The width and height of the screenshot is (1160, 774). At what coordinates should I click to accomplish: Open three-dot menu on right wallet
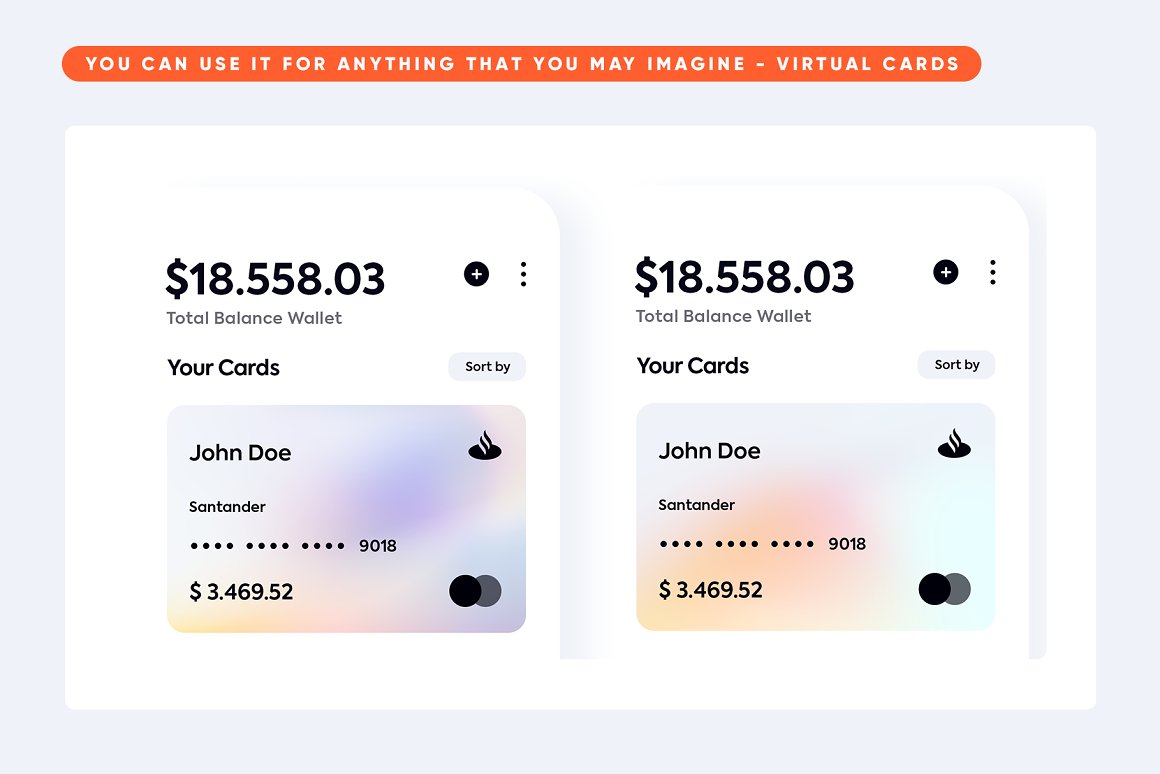992,272
